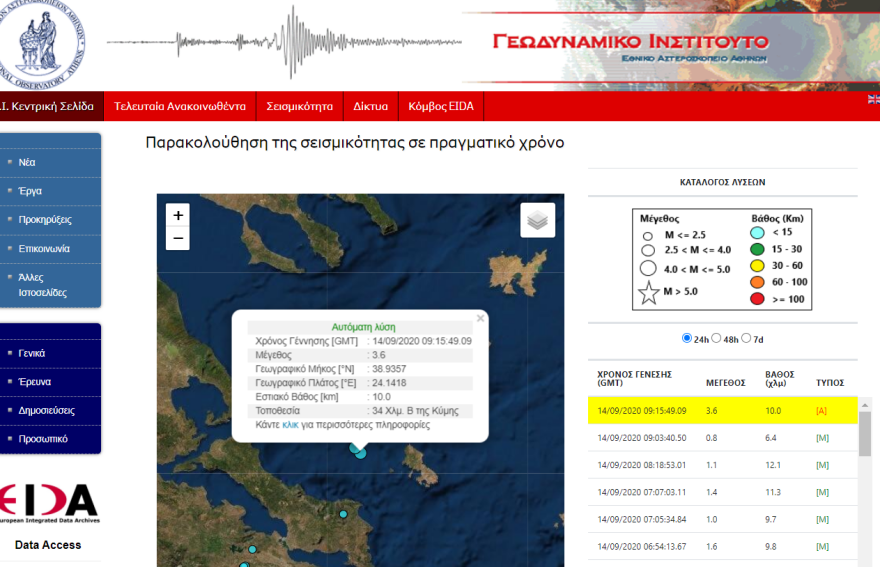Click the [A] type tag

point(821,411)
